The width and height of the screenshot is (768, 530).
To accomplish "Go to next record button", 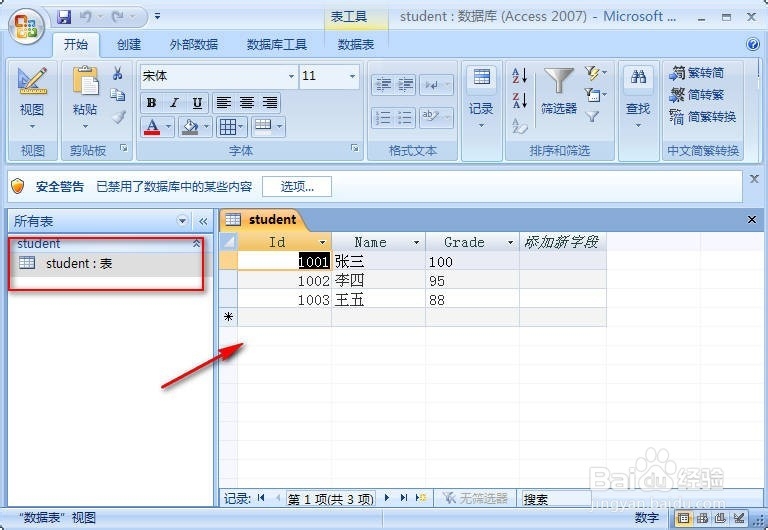I will pos(387,498).
